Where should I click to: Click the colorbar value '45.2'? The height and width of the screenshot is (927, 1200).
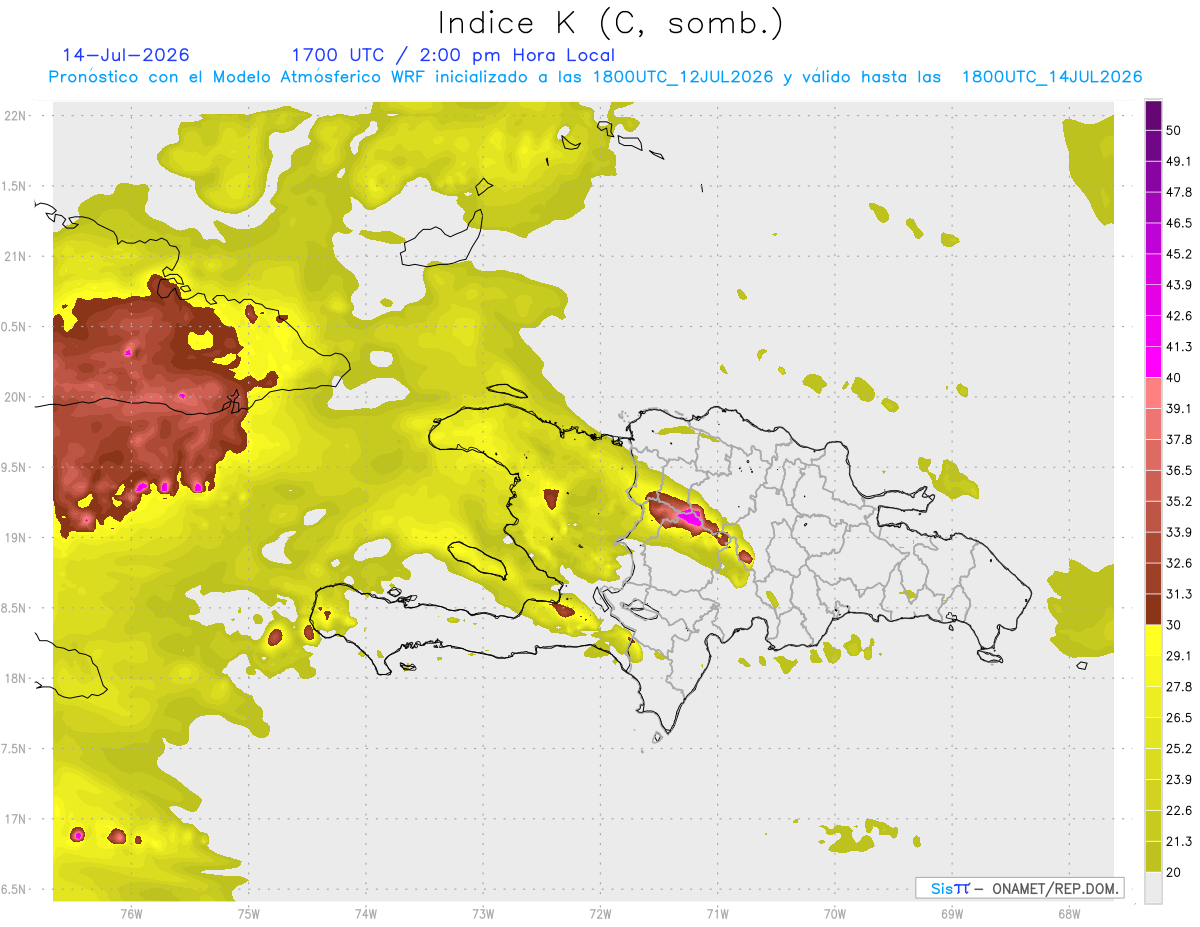click(x=1179, y=254)
